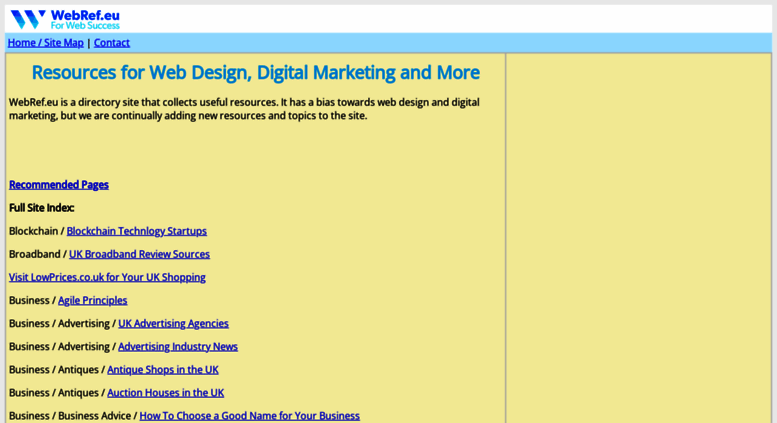Click the Resources for Web Design heading
This screenshot has width=777, height=423.
(256, 73)
